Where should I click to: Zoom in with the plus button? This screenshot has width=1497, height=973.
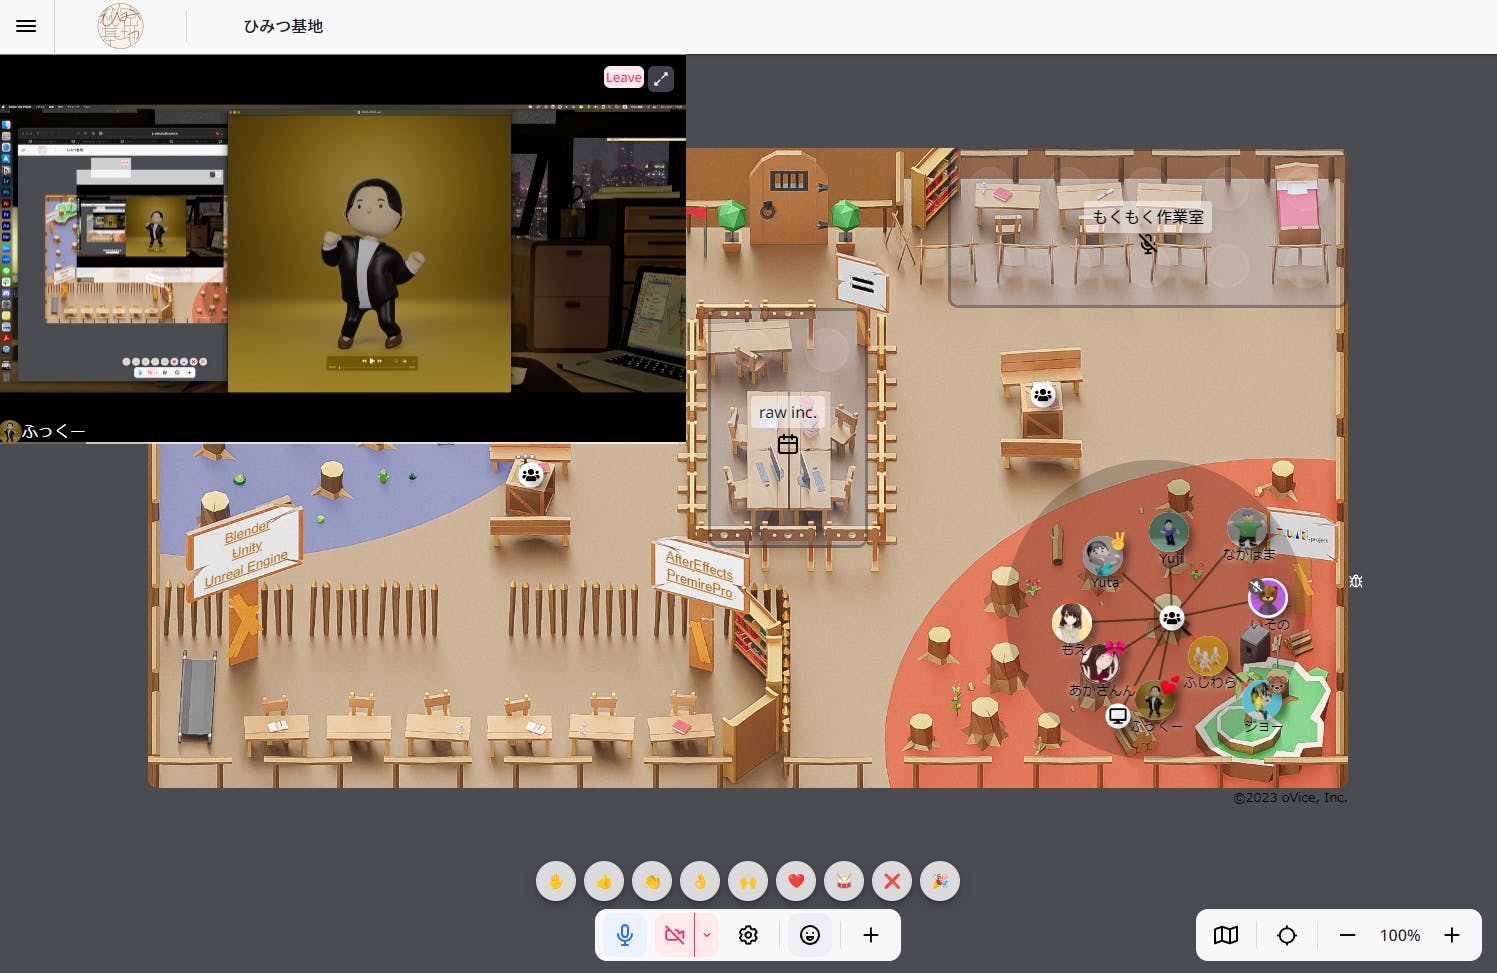pyautogui.click(x=1452, y=935)
